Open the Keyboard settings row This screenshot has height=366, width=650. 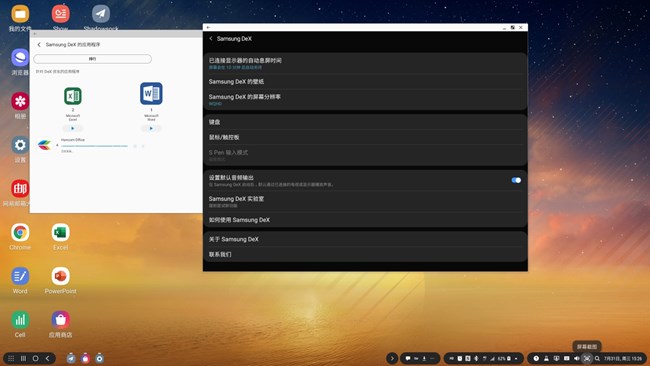(365, 122)
